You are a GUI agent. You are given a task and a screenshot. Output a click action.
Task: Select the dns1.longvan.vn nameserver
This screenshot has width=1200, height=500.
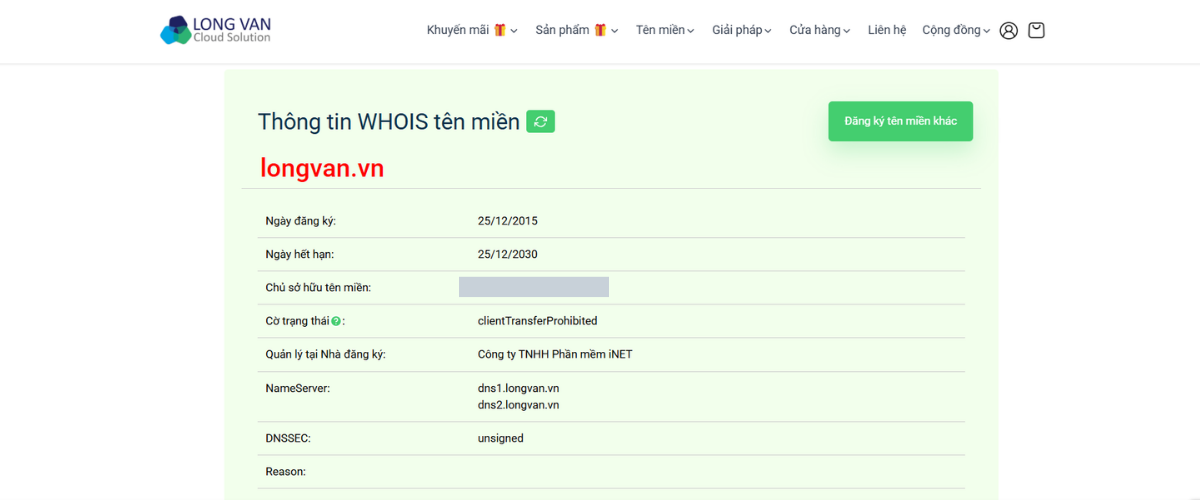click(x=518, y=387)
